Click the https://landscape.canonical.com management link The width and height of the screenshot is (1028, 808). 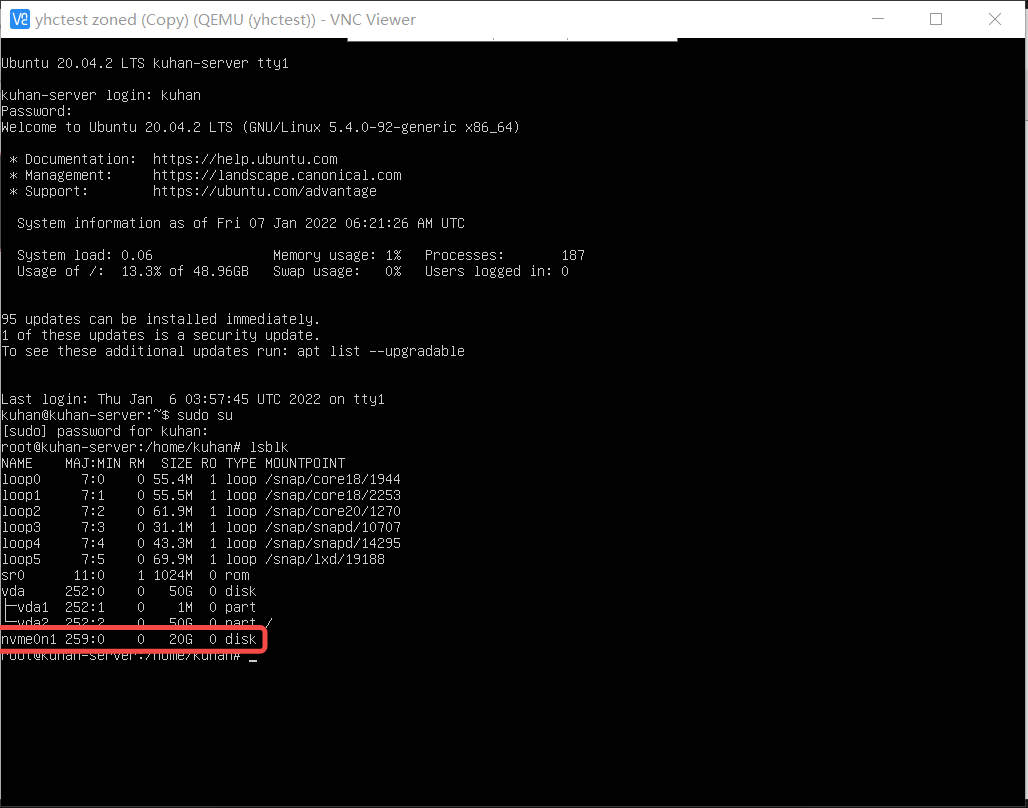[x=277, y=174]
